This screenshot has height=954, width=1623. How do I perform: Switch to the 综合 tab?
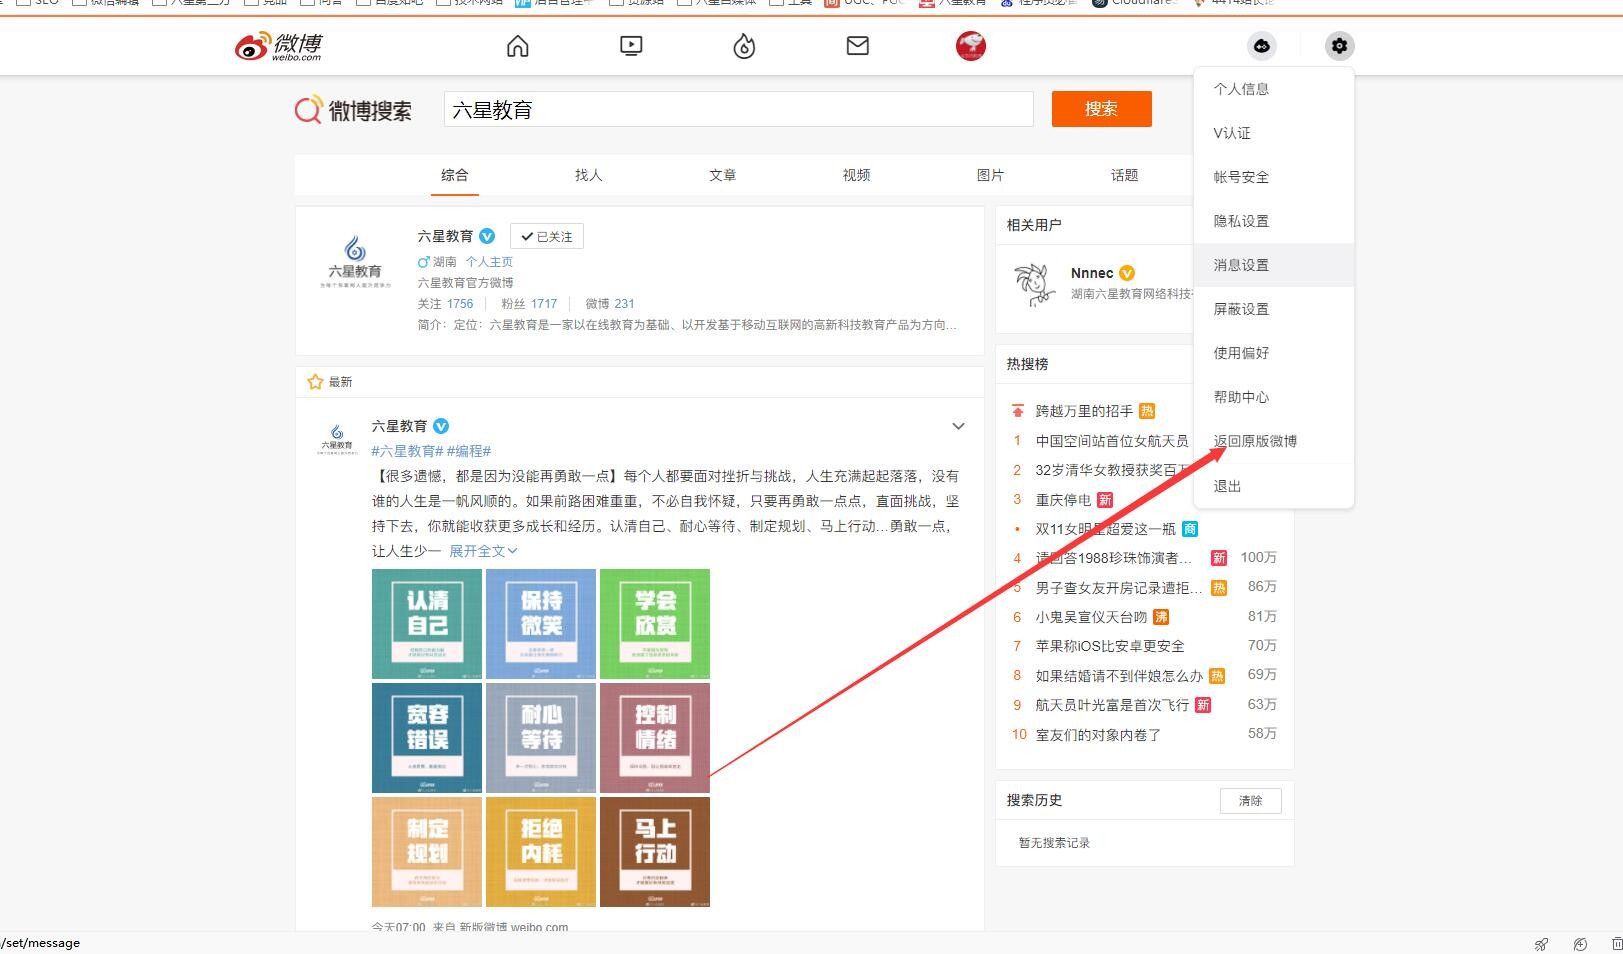455,175
